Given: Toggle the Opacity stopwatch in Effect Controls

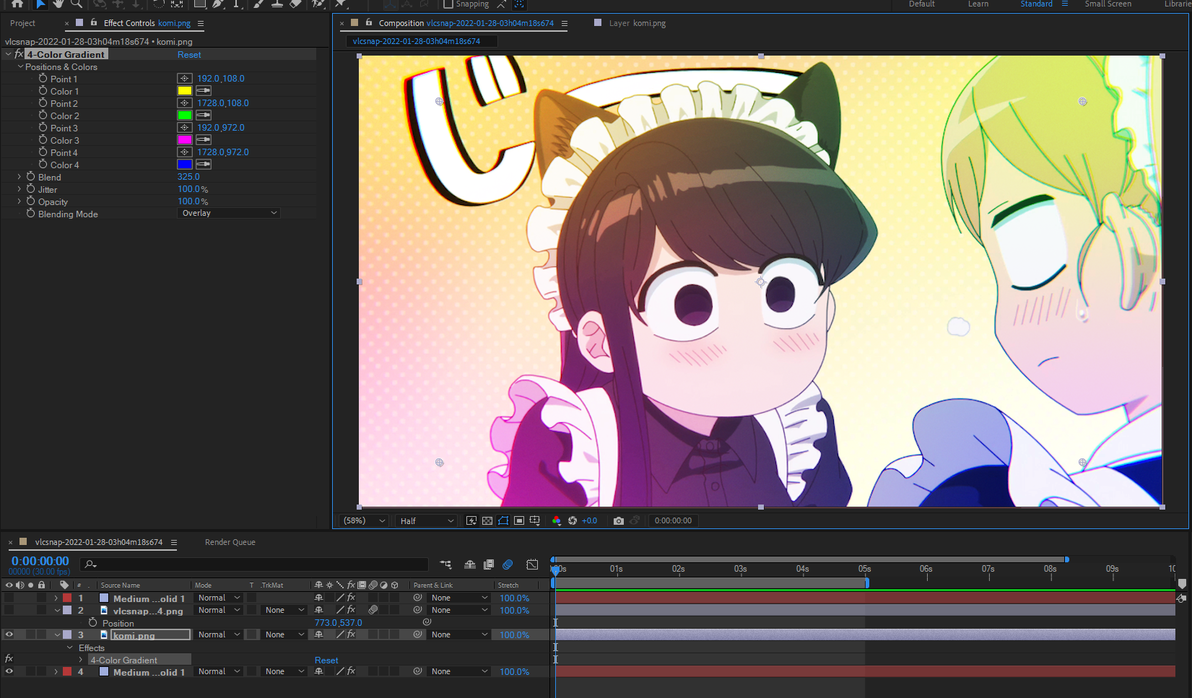Looking at the screenshot, I should pyautogui.click(x=31, y=201).
